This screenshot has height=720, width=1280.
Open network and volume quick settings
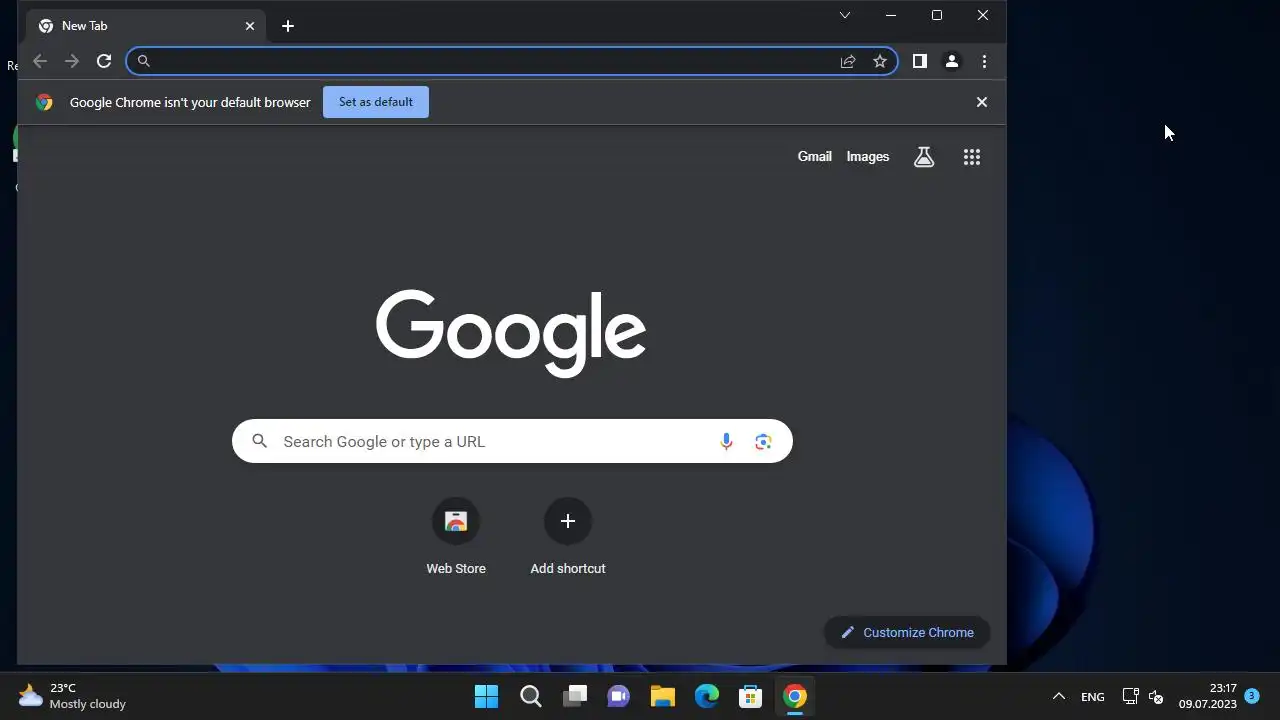1143,696
